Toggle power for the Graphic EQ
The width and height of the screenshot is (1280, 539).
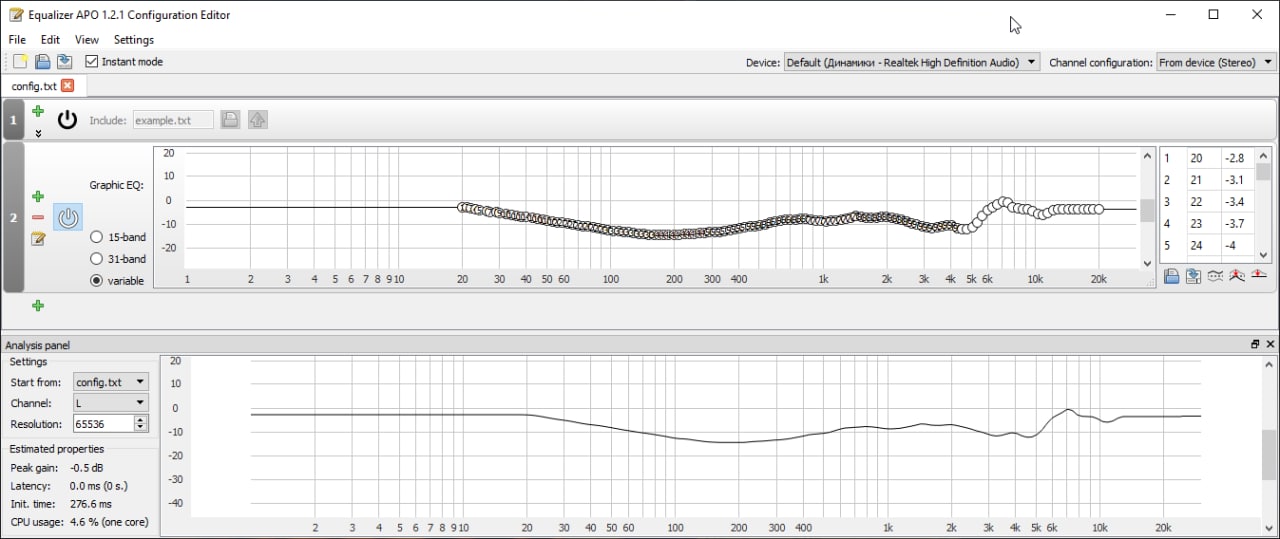(68, 217)
